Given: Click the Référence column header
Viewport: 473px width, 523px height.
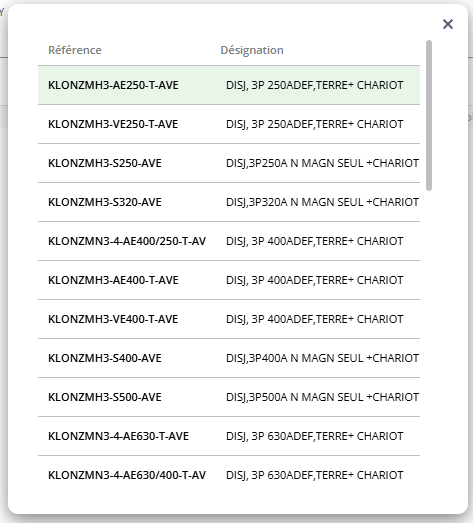Looking at the screenshot, I should (x=75, y=50).
